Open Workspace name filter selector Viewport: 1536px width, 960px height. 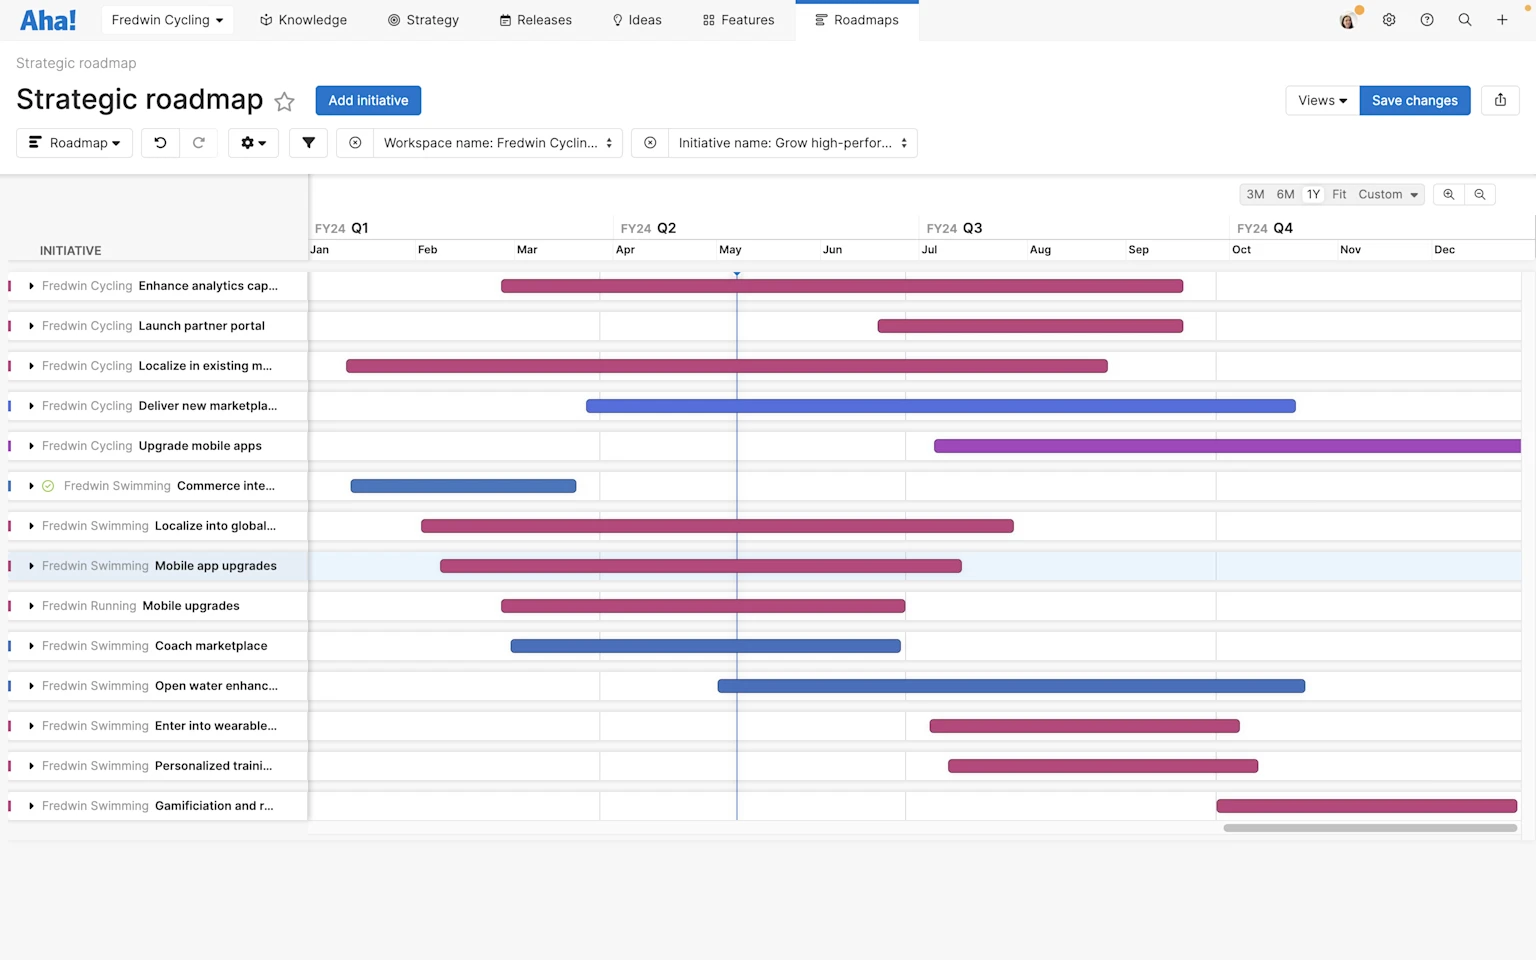[498, 143]
